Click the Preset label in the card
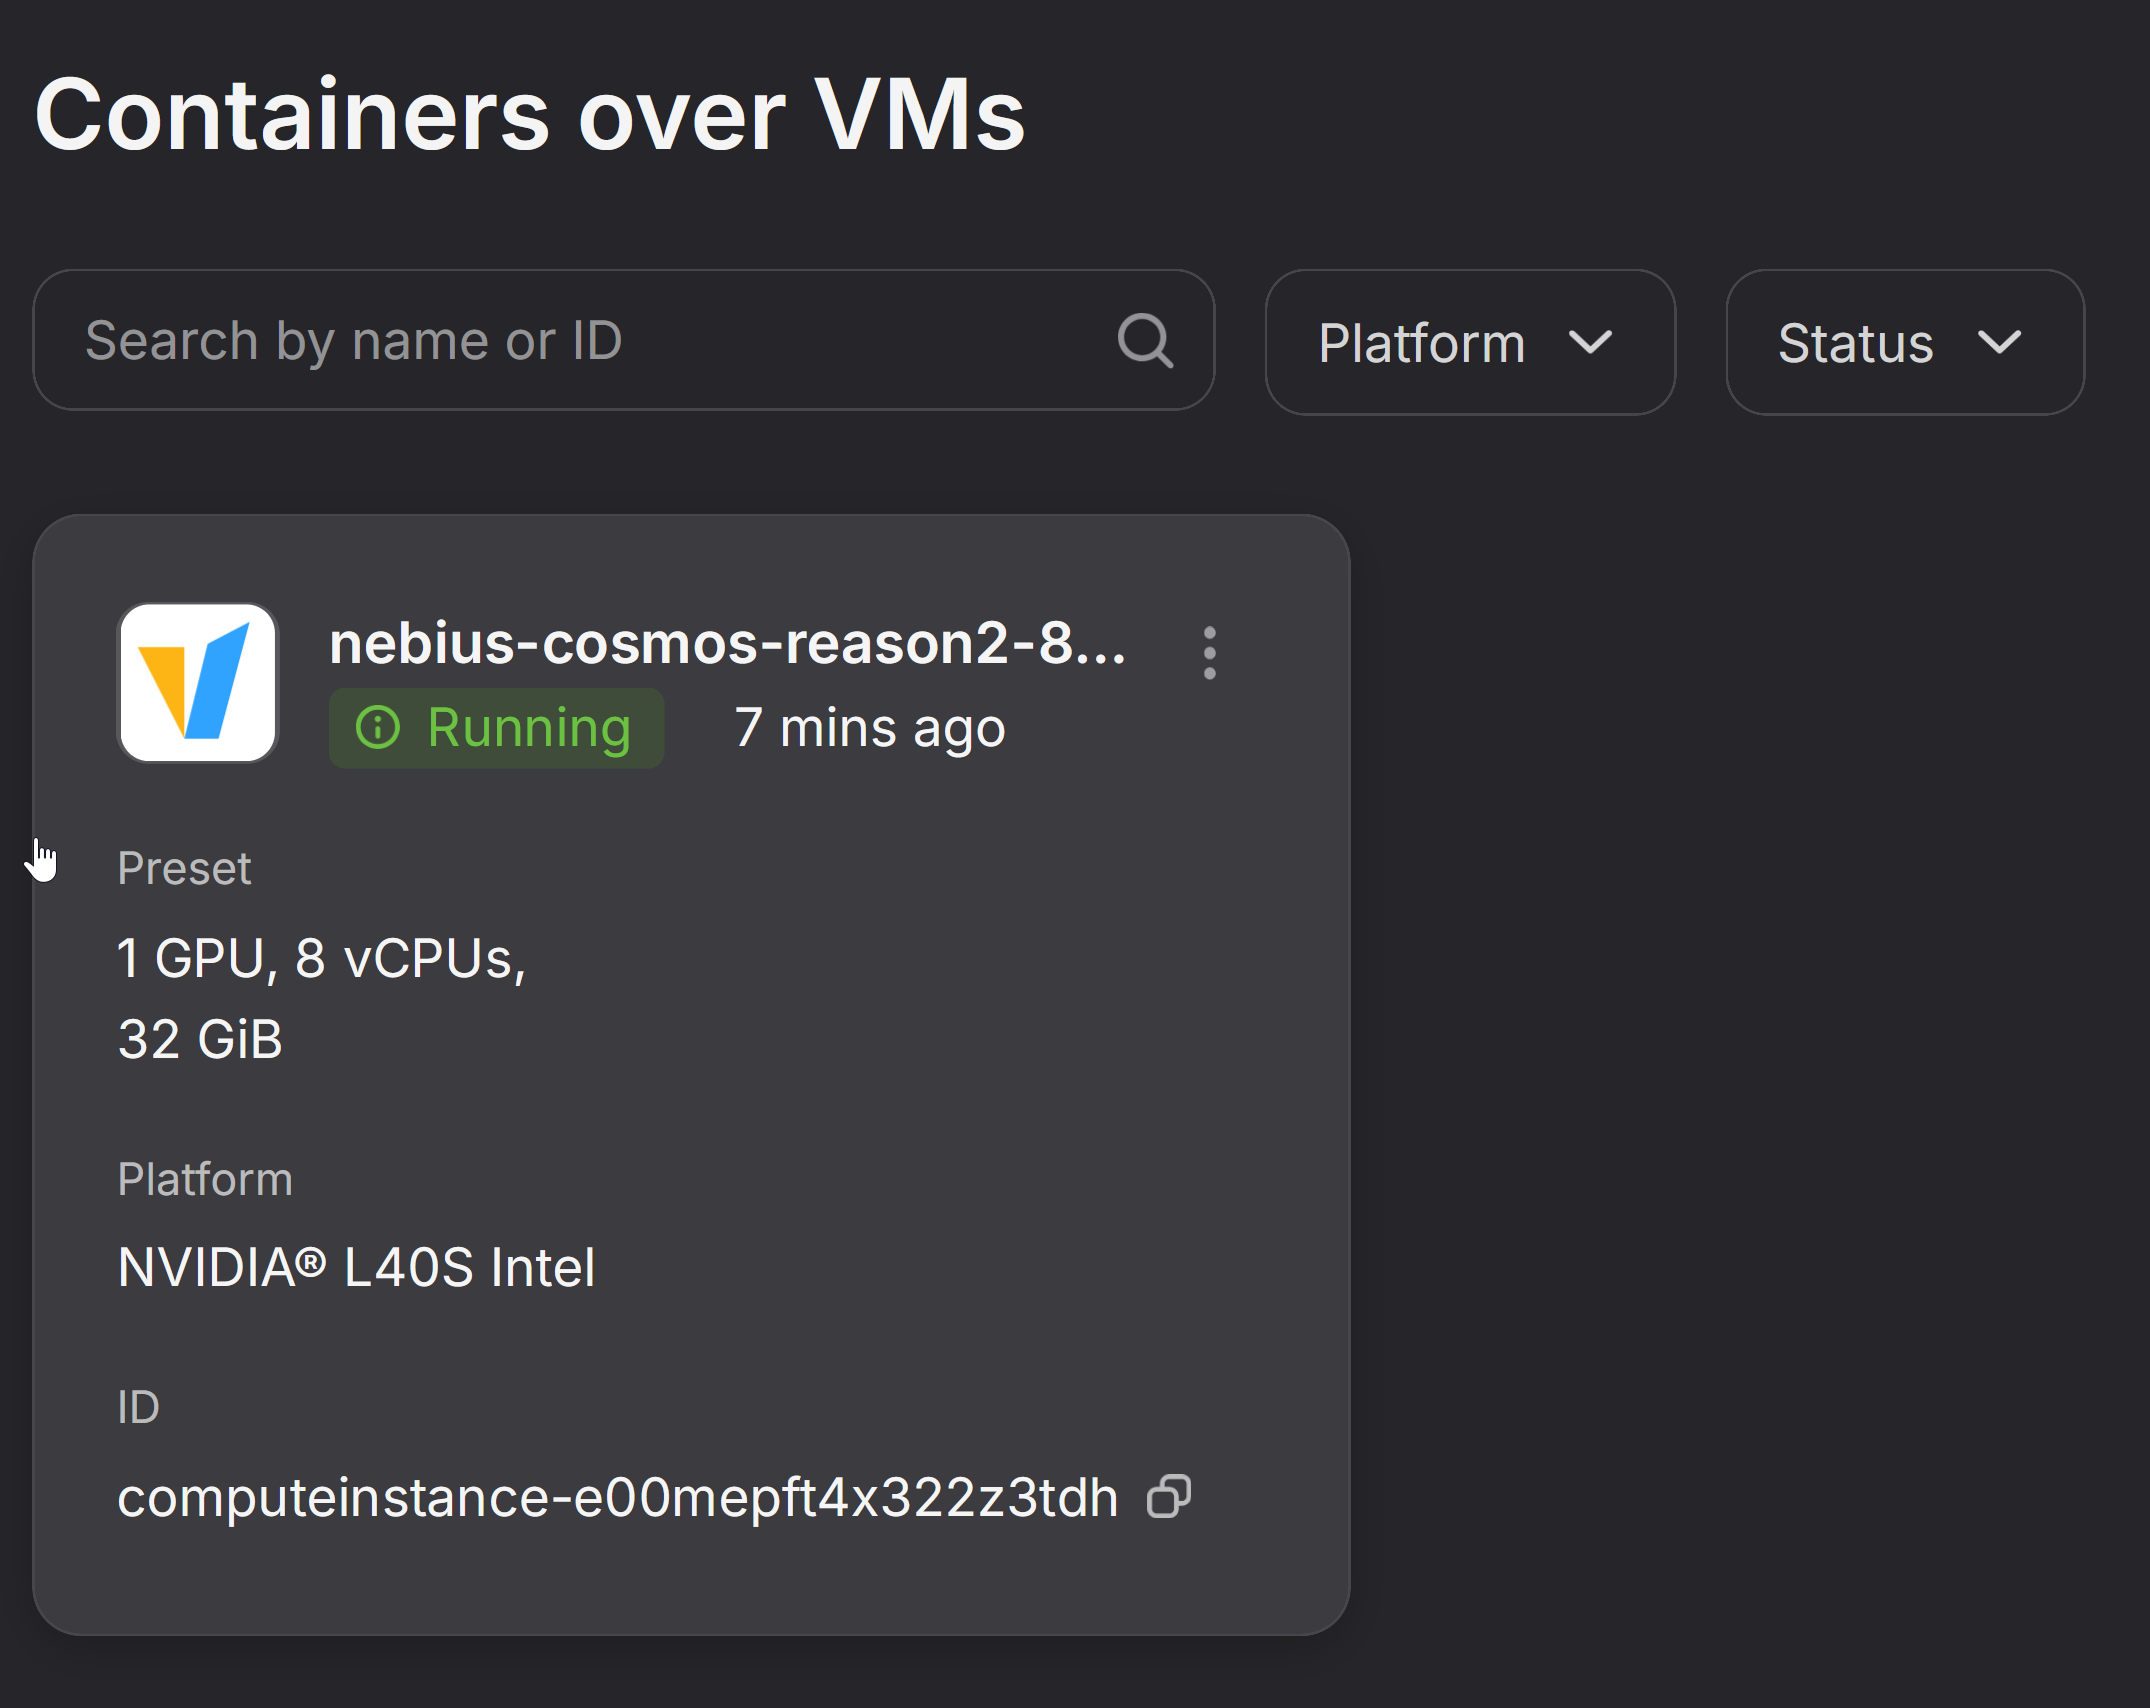 click(x=184, y=868)
